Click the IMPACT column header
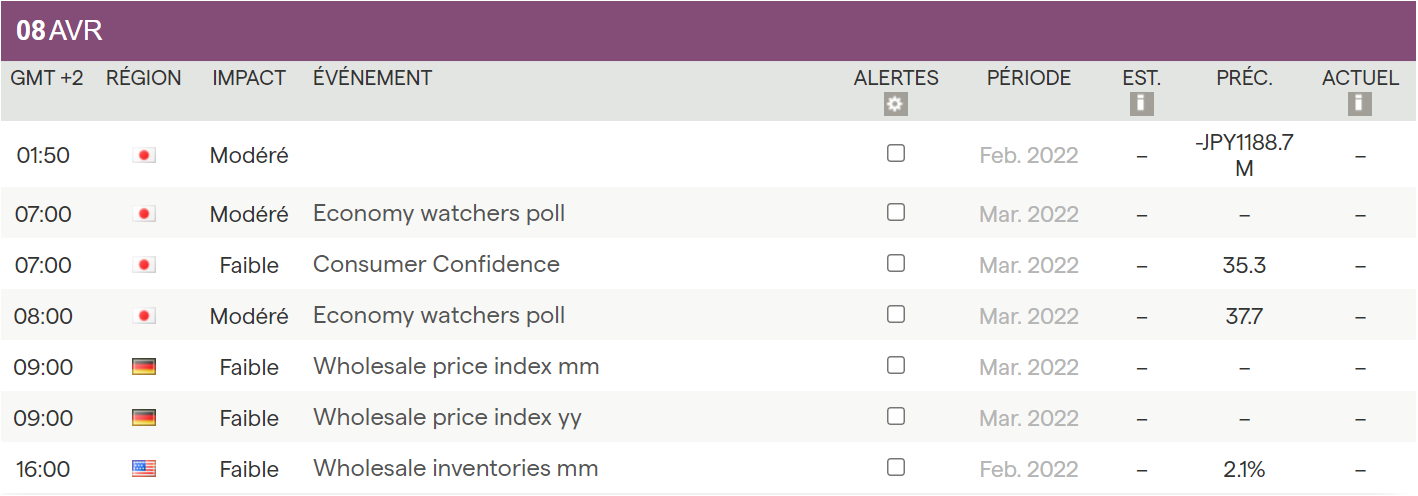This screenshot has height=496, width=1418. point(249,78)
